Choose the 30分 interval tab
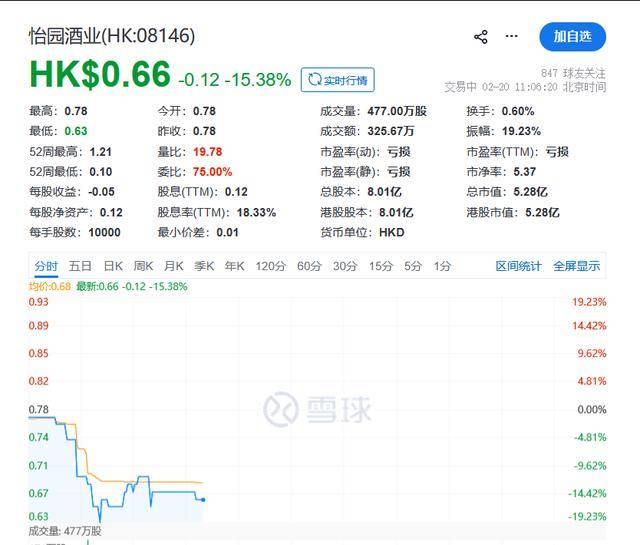The height and width of the screenshot is (545, 640). (345, 266)
